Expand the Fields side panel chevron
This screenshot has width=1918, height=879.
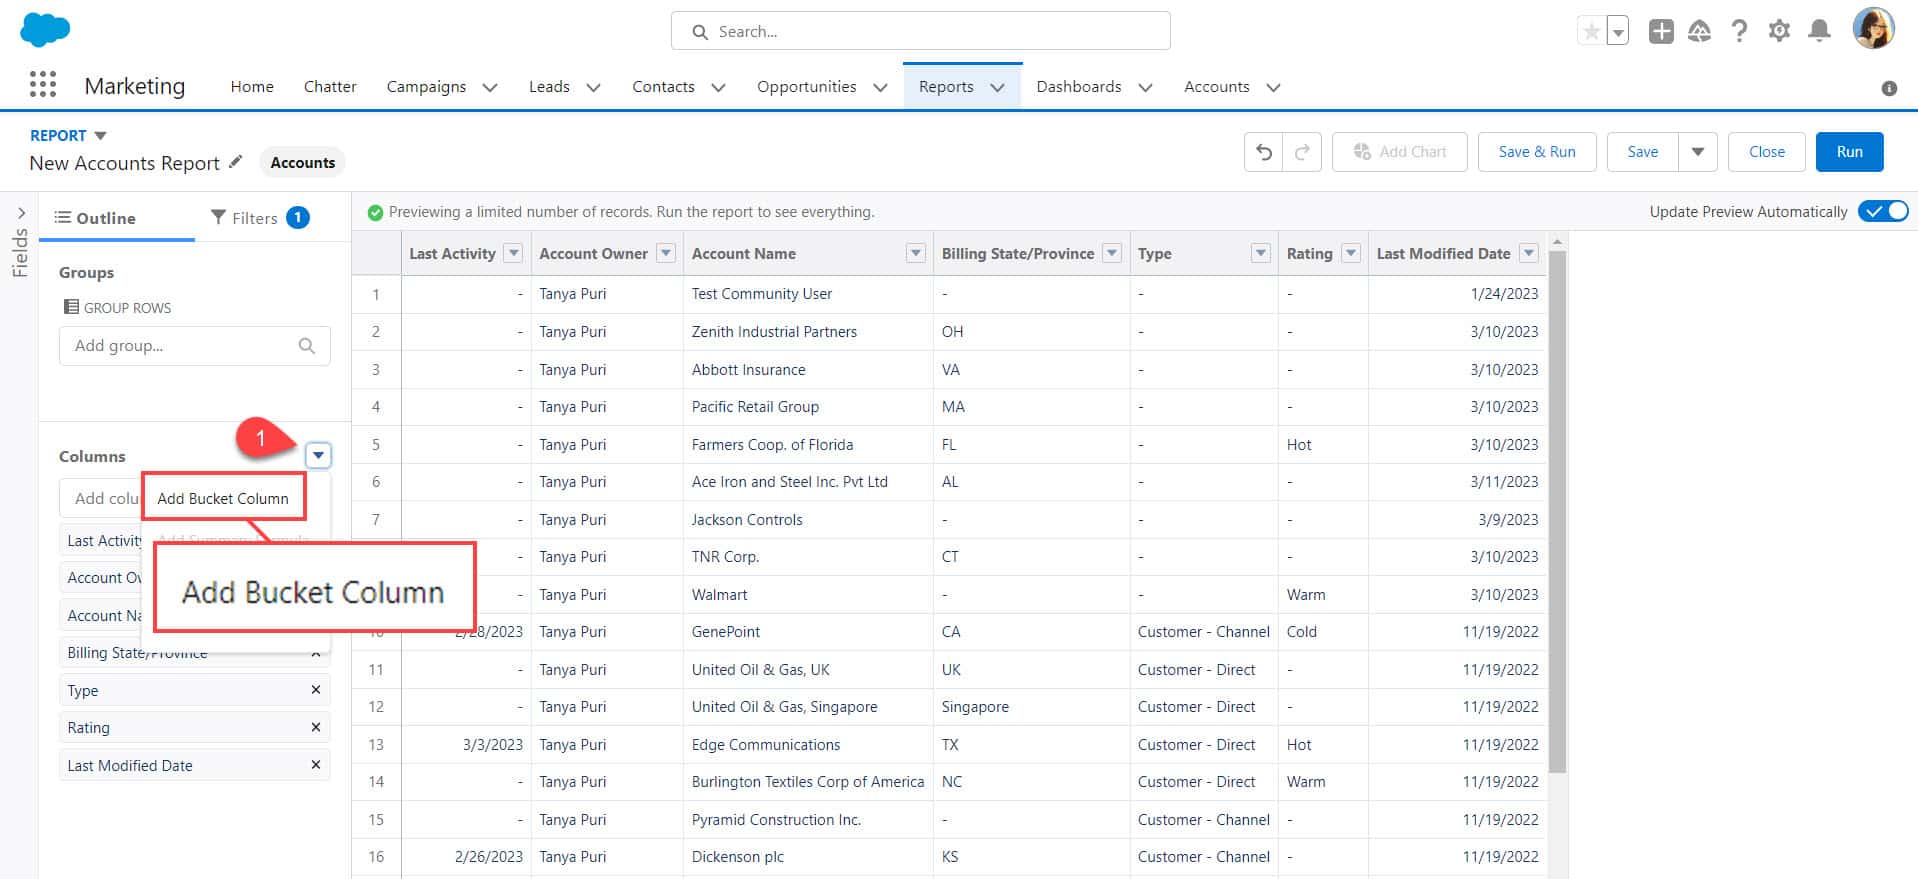[21, 213]
